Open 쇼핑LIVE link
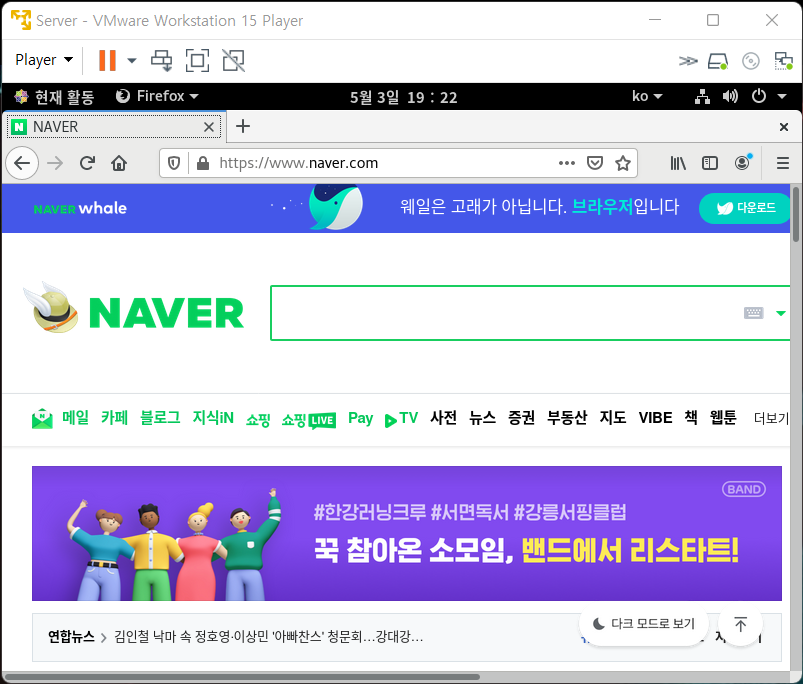Image resolution: width=803 pixels, height=684 pixels. coord(309,420)
